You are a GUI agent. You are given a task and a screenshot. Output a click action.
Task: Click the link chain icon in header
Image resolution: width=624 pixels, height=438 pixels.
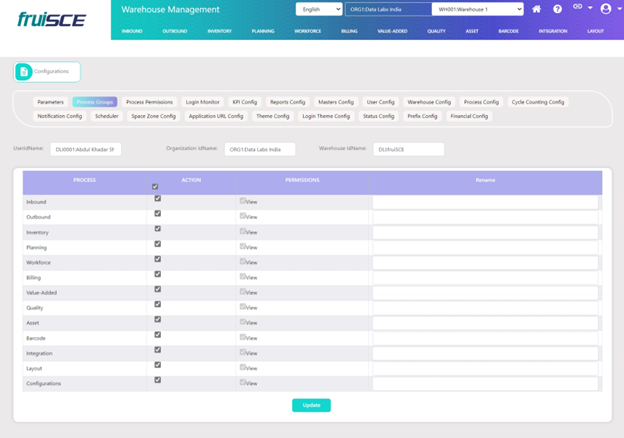coord(578,8)
